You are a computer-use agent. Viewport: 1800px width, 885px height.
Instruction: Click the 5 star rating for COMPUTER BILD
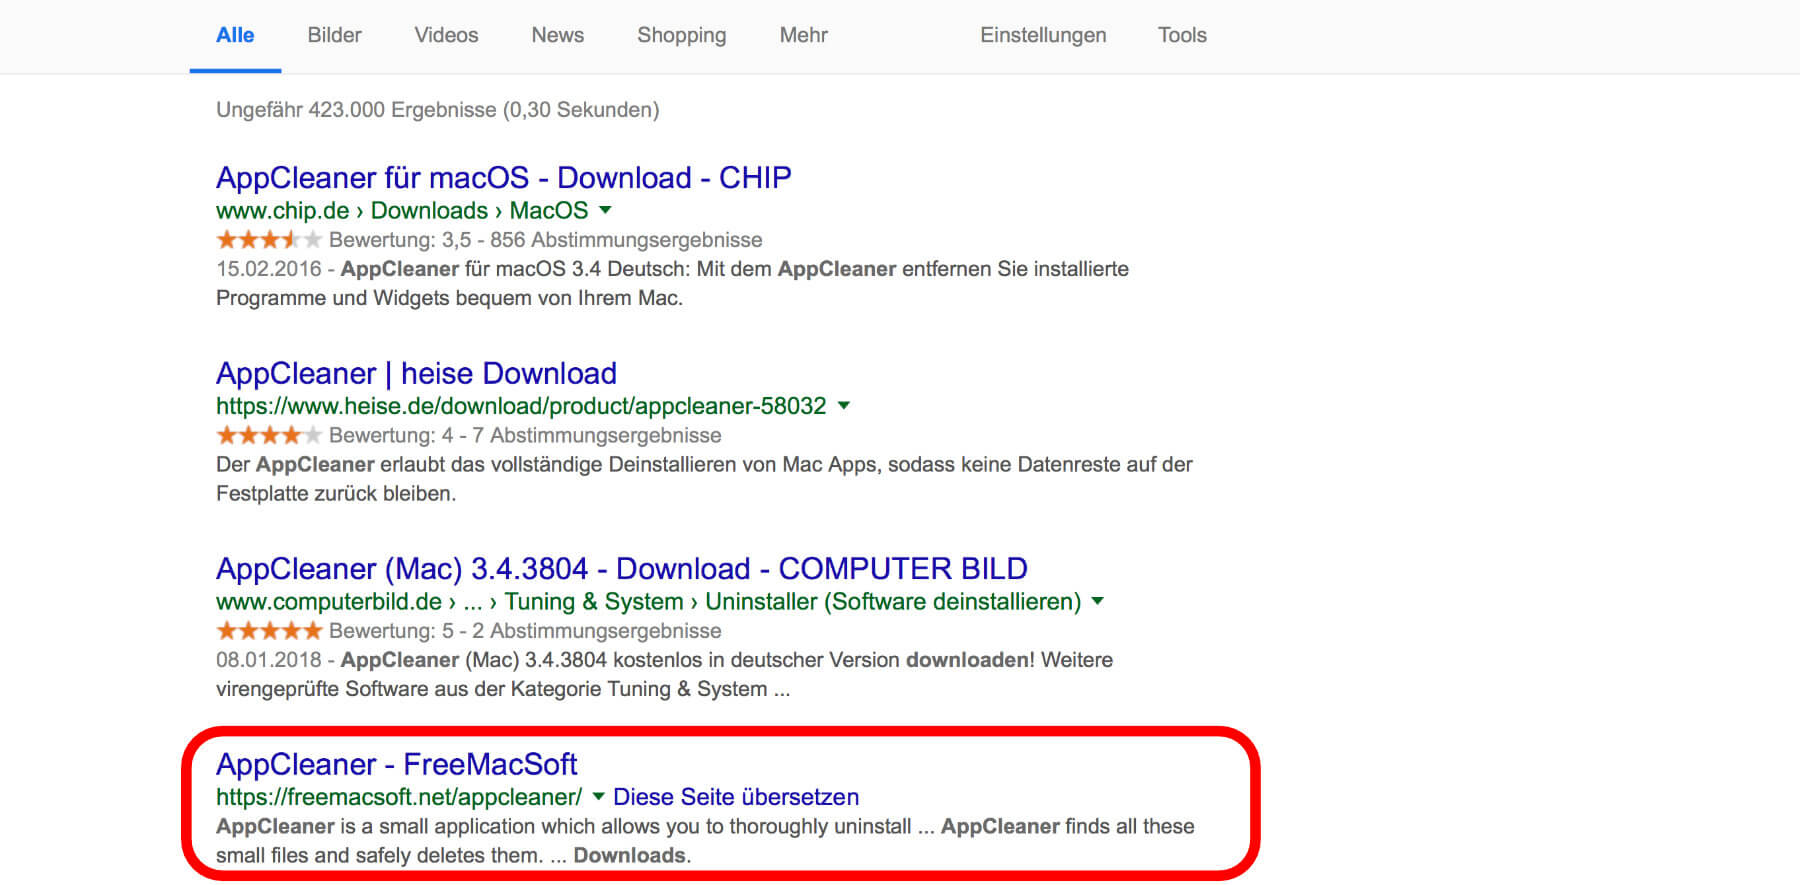[269, 630]
